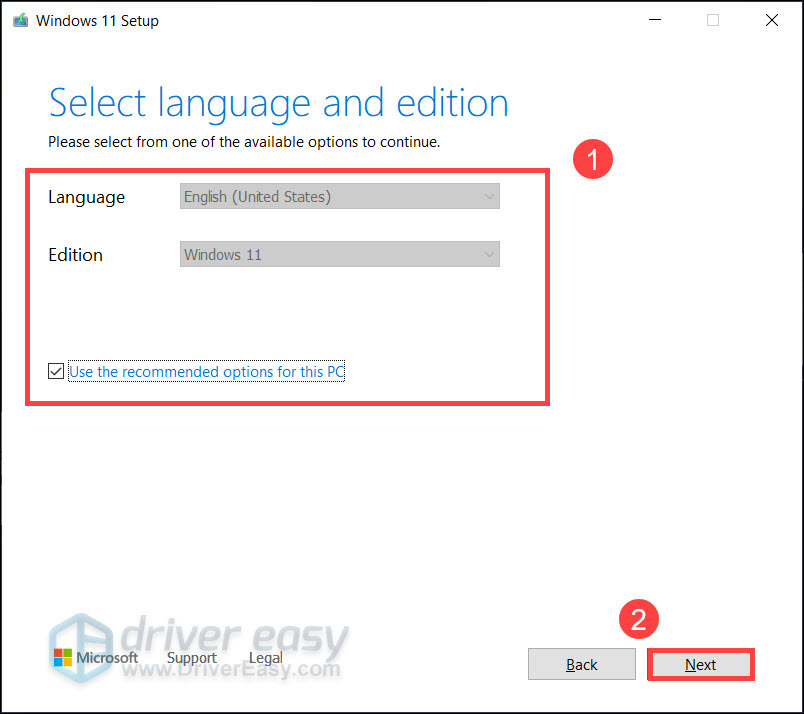Open the Legal link
Image resolution: width=804 pixels, height=714 pixels.
coord(265,658)
